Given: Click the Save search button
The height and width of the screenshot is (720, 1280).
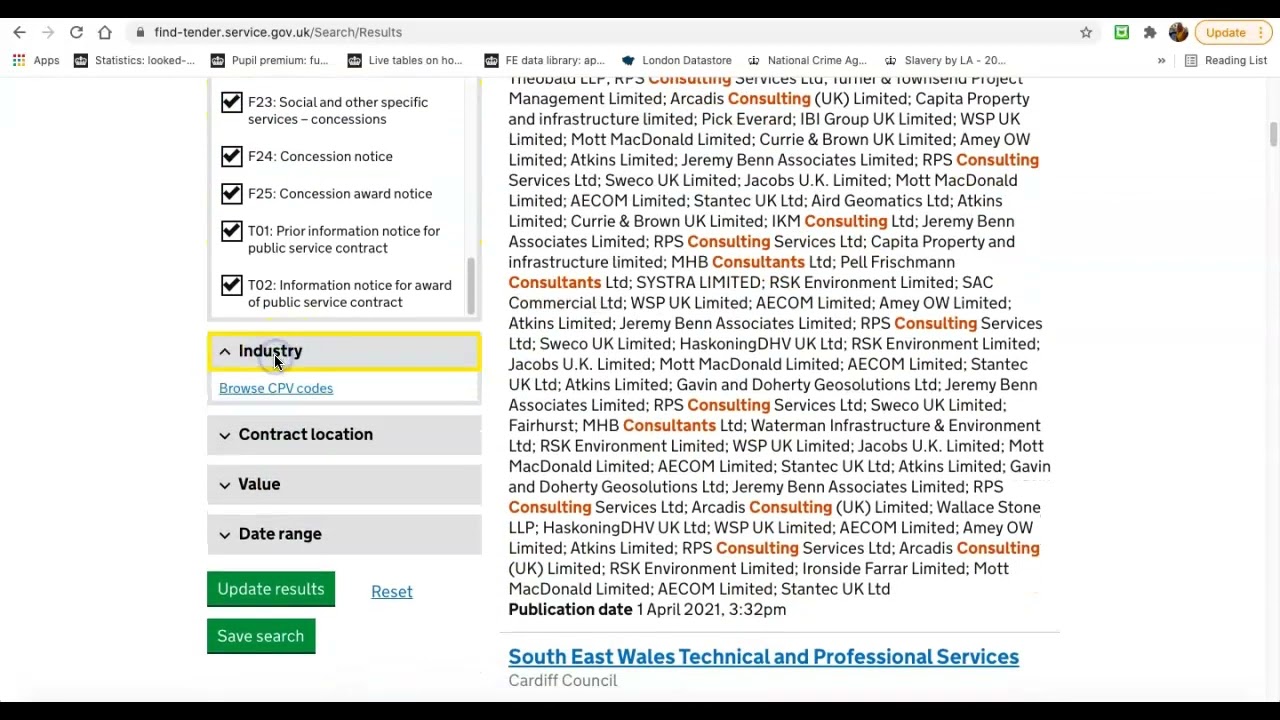Looking at the screenshot, I should click(x=261, y=636).
